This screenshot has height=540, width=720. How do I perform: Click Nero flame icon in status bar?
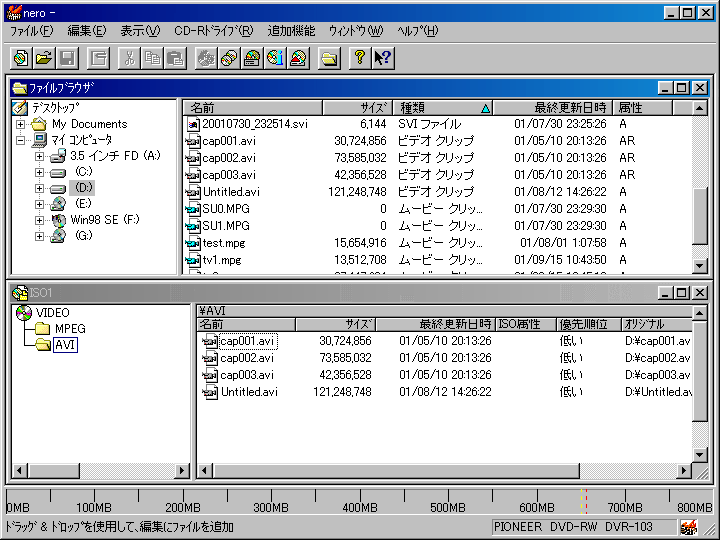pos(689,527)
